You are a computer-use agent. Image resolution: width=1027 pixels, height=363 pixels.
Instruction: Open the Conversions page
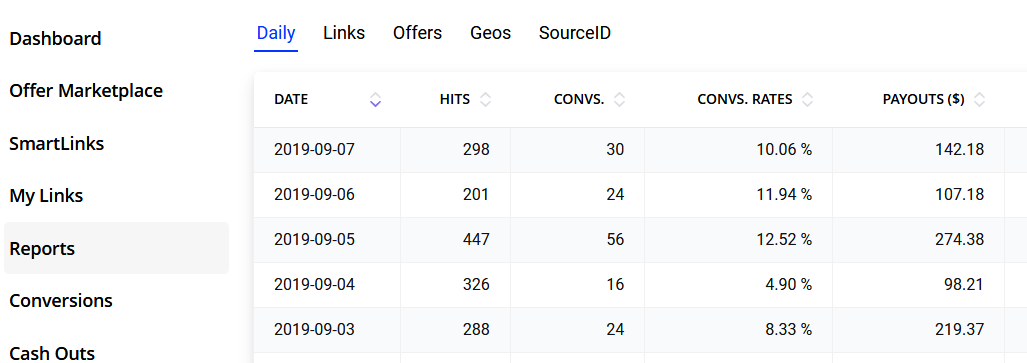pyautogui.click(x=61, y=301)
